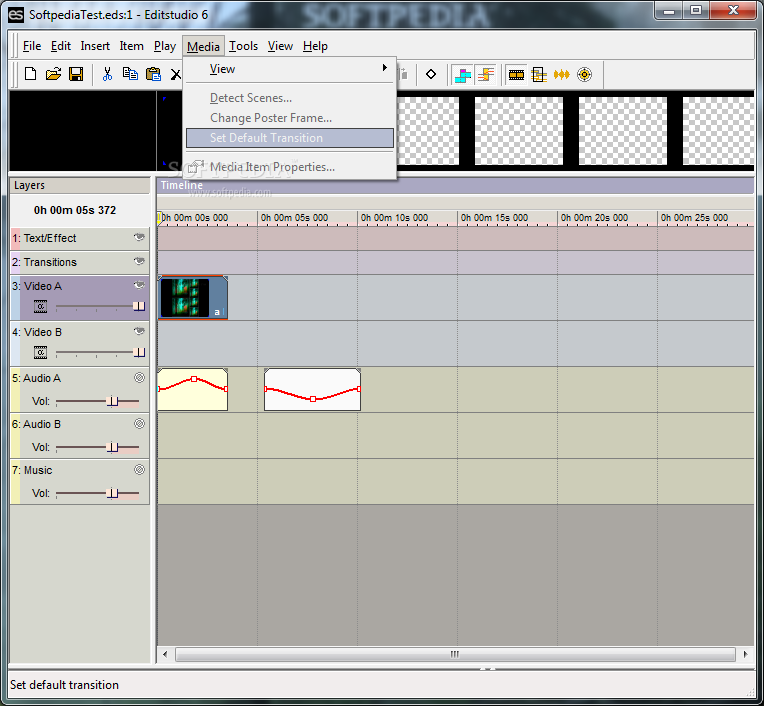Choose Change Poster Frame... menu entry
764x706 pixels.
point(289,118)
